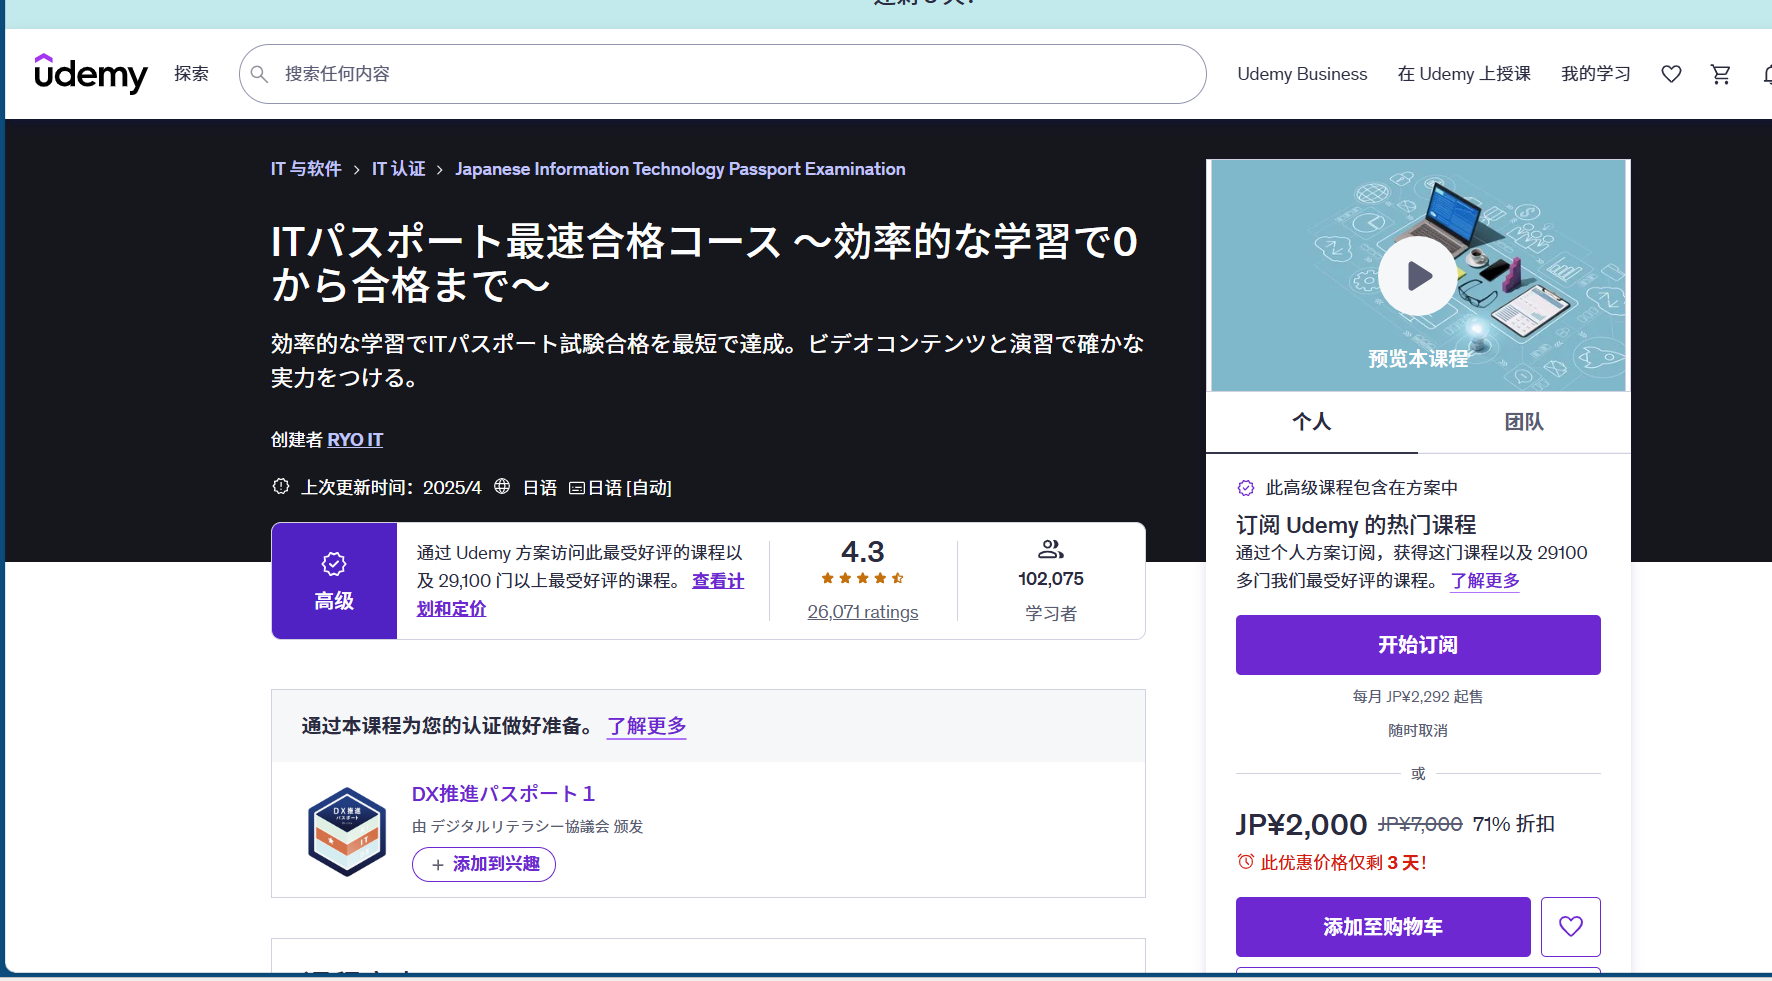Click the 开始订阅 button
The height and width of the screenshot is (981, 1772).
pos(1418,645)
